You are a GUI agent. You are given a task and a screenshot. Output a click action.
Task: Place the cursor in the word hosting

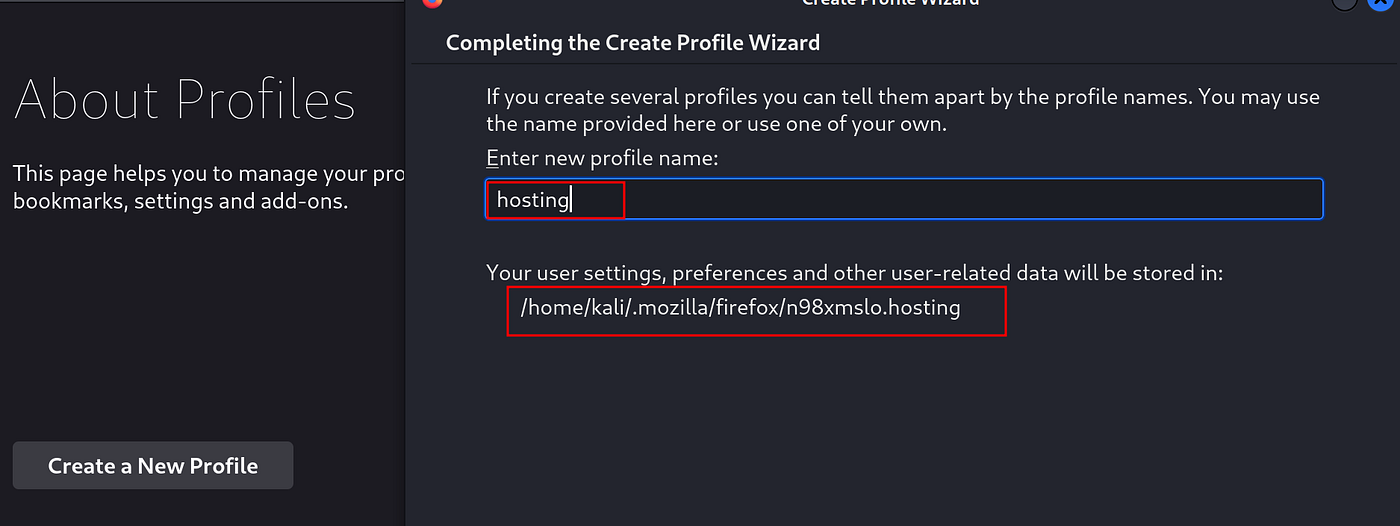pyautogui.click(x=533, y=200)
